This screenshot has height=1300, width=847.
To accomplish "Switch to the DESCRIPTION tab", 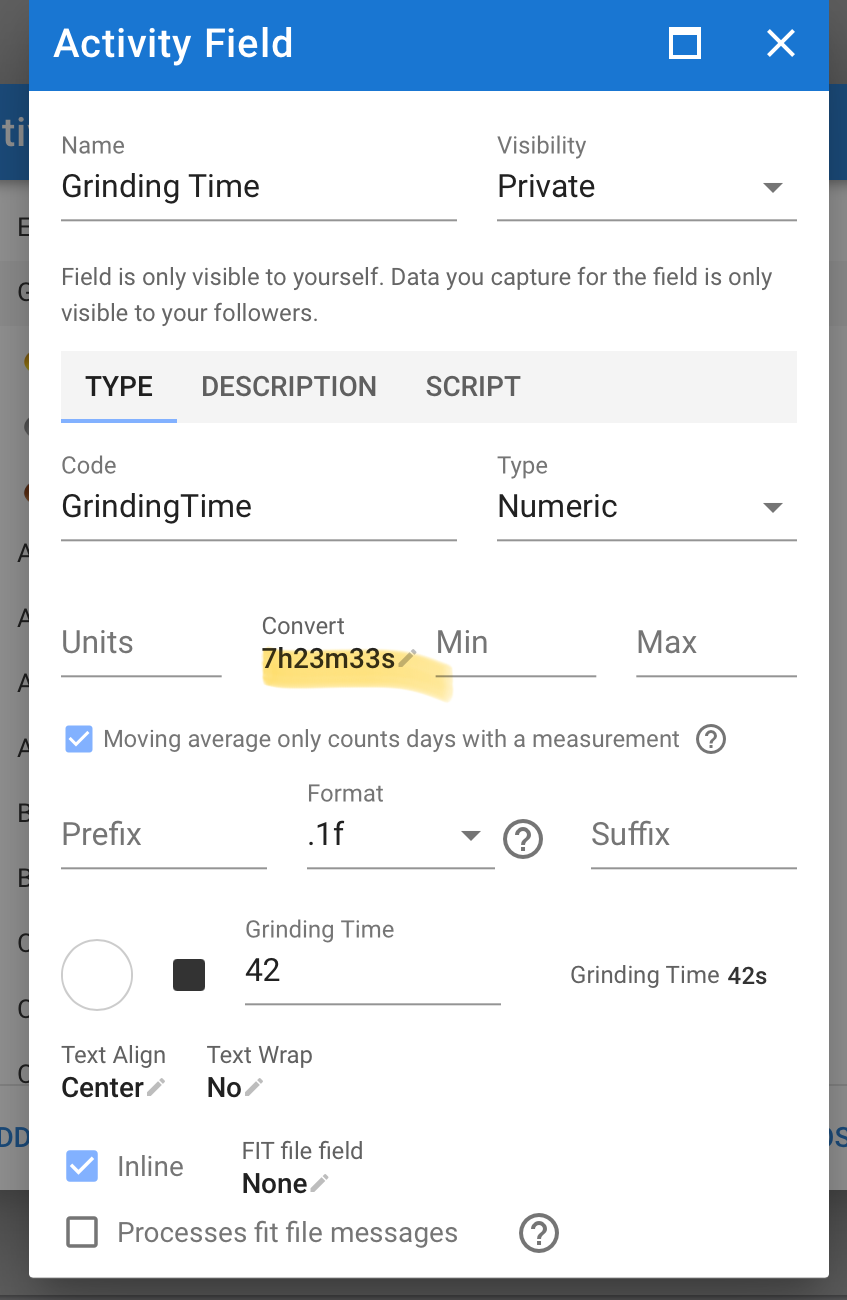I will tap(289, 387).
